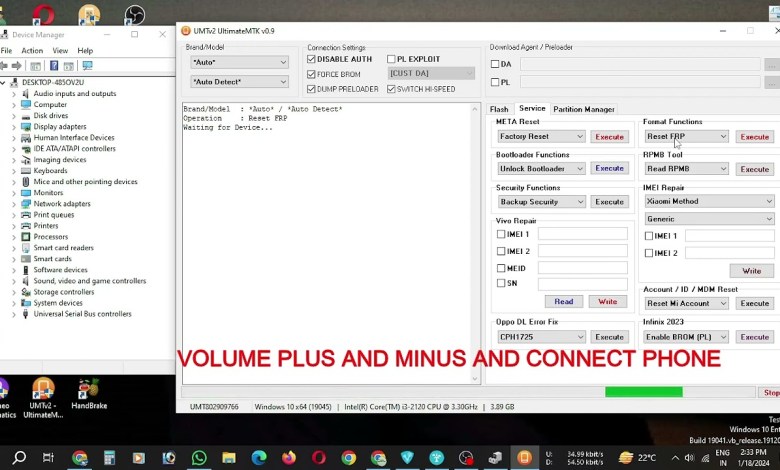780x470 pixels.
Task: Launch Firefox from the taskbar
Action: click(x=289, y=458)
